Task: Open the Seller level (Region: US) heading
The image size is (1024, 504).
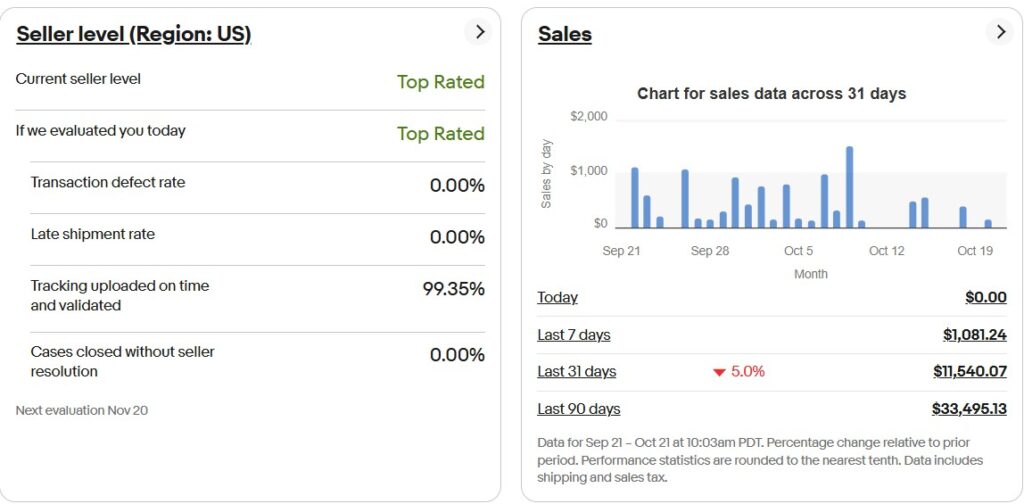Action: pyautogui.click(x=133, y=34)
